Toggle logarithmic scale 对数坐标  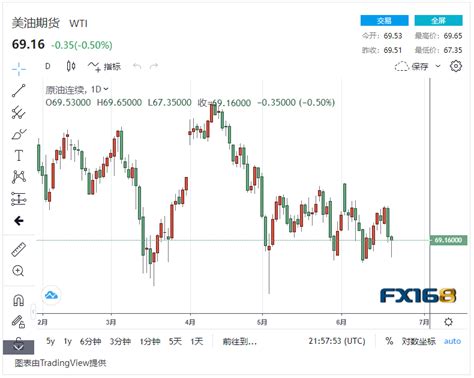pyautogui.click(x=419, y=341)
